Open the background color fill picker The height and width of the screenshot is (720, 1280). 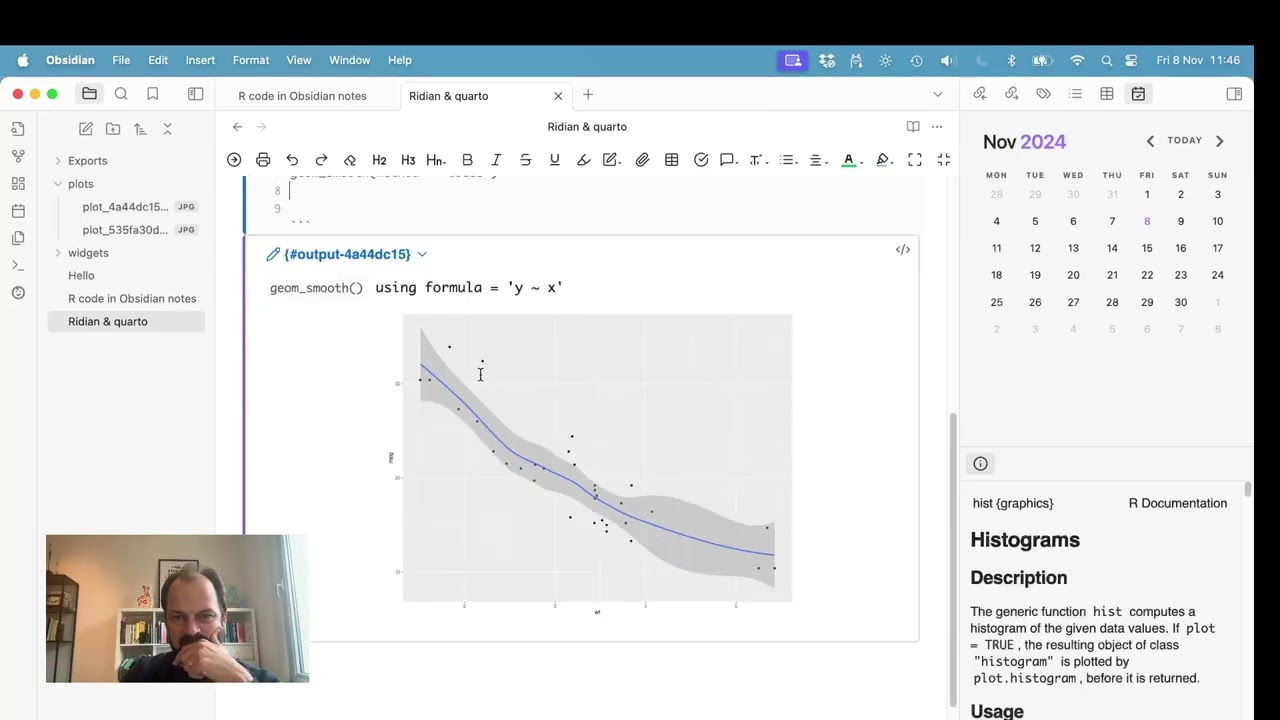883,160
